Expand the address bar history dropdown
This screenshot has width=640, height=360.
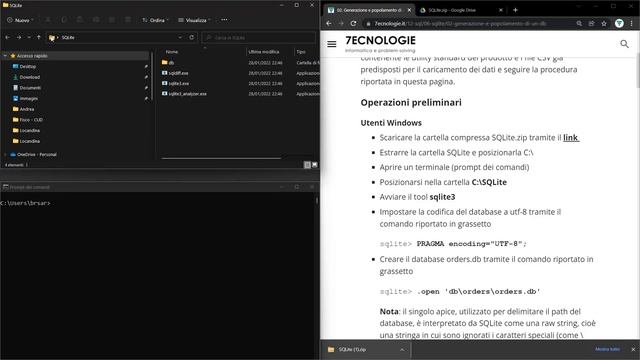180,37
